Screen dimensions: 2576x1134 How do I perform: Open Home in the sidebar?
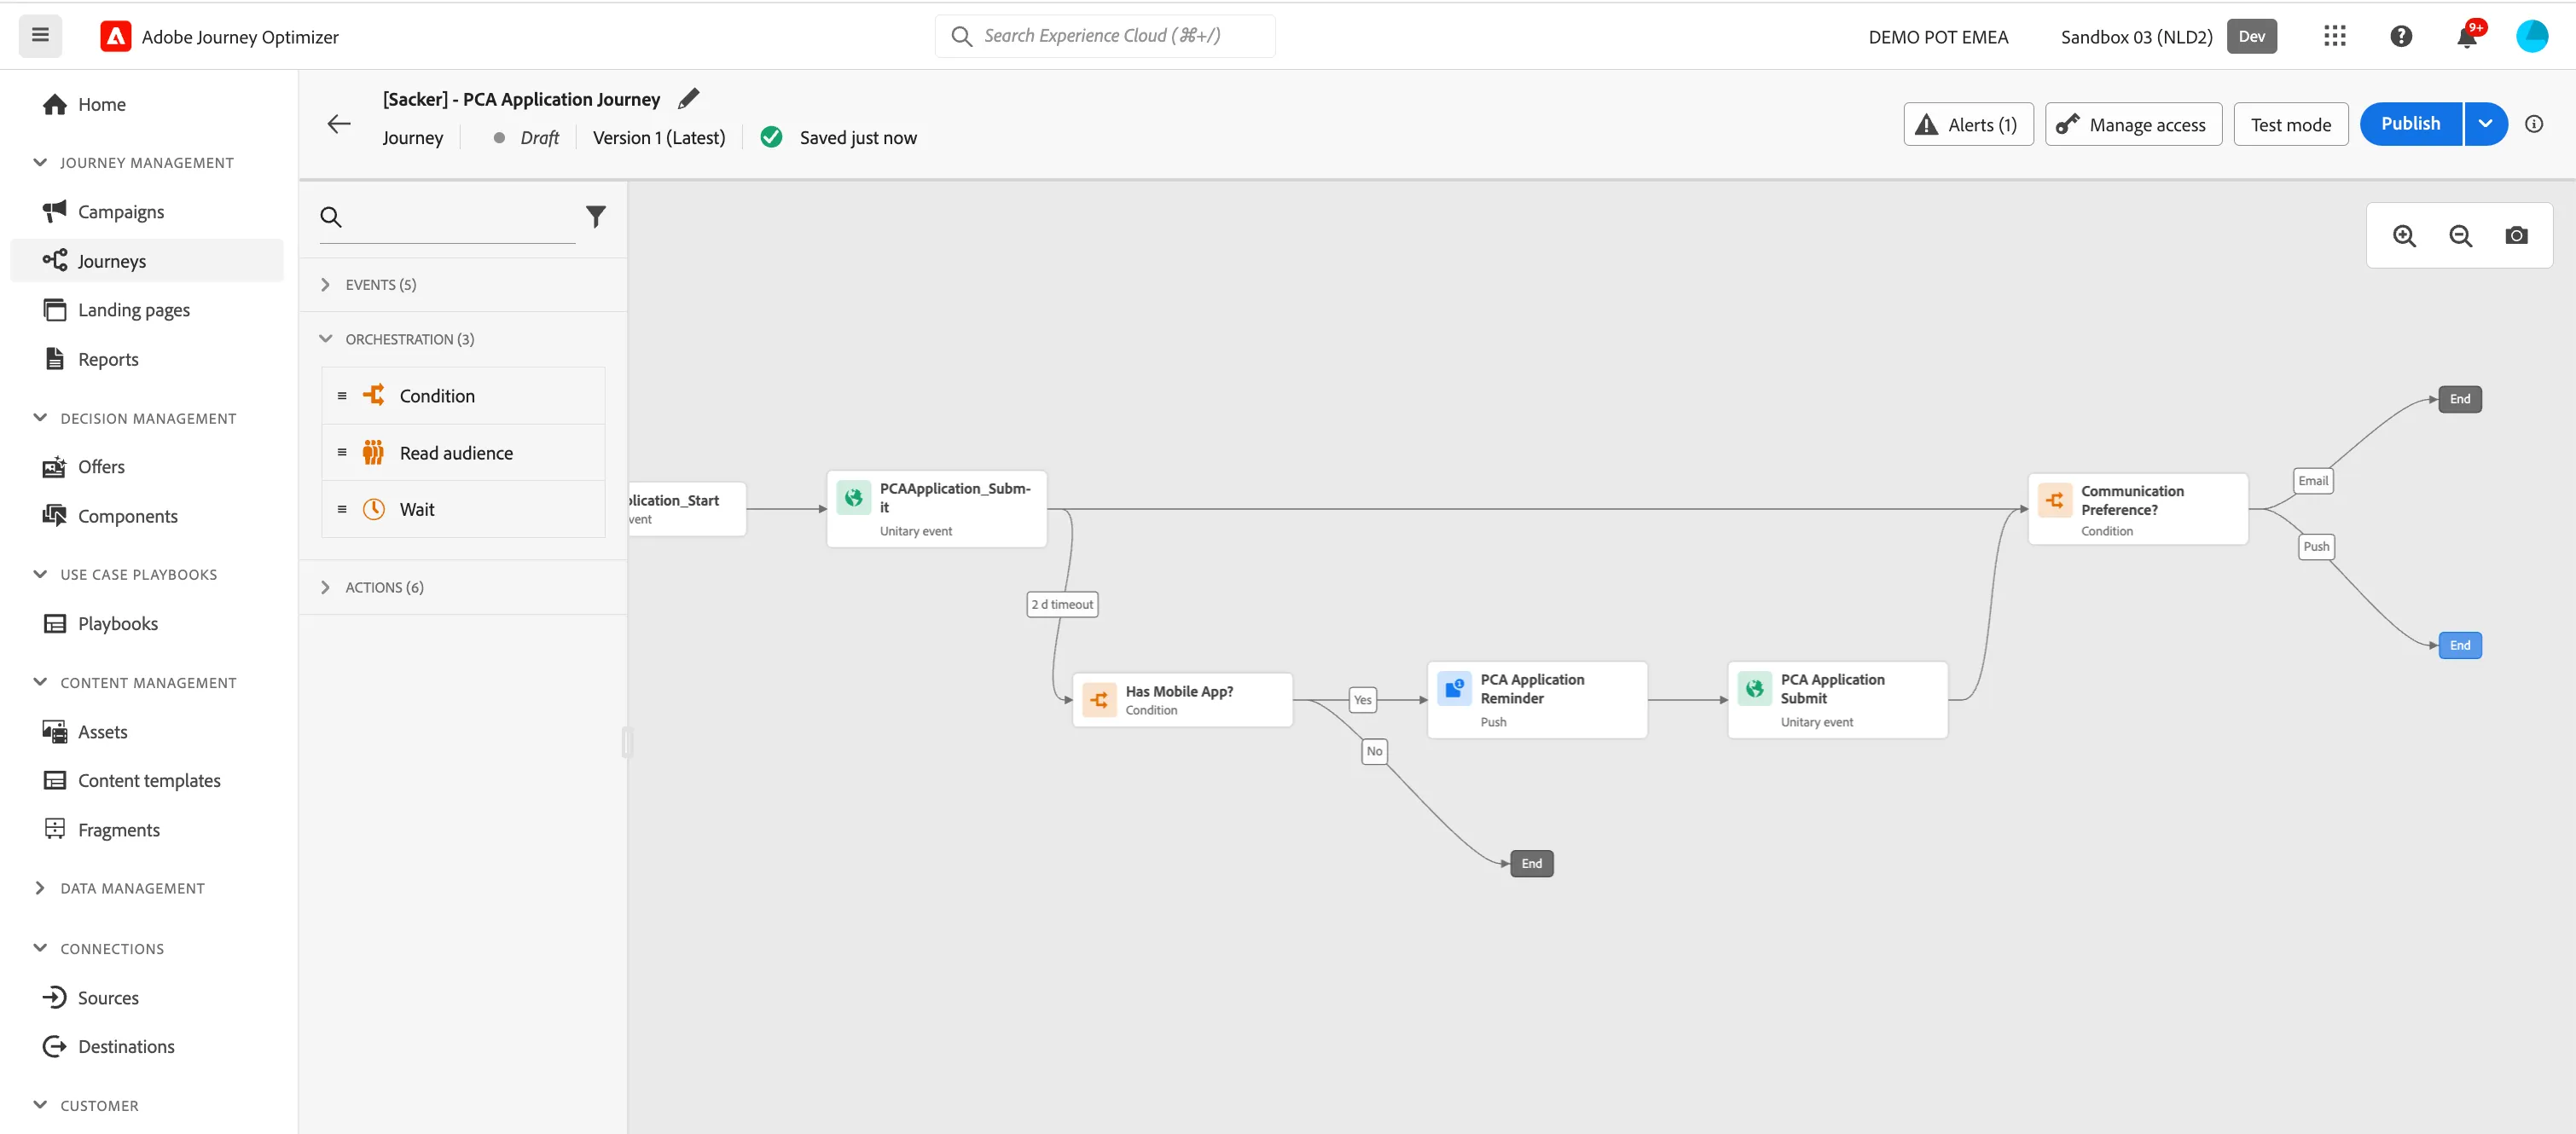pyautogui.click(x=101, y=104)
